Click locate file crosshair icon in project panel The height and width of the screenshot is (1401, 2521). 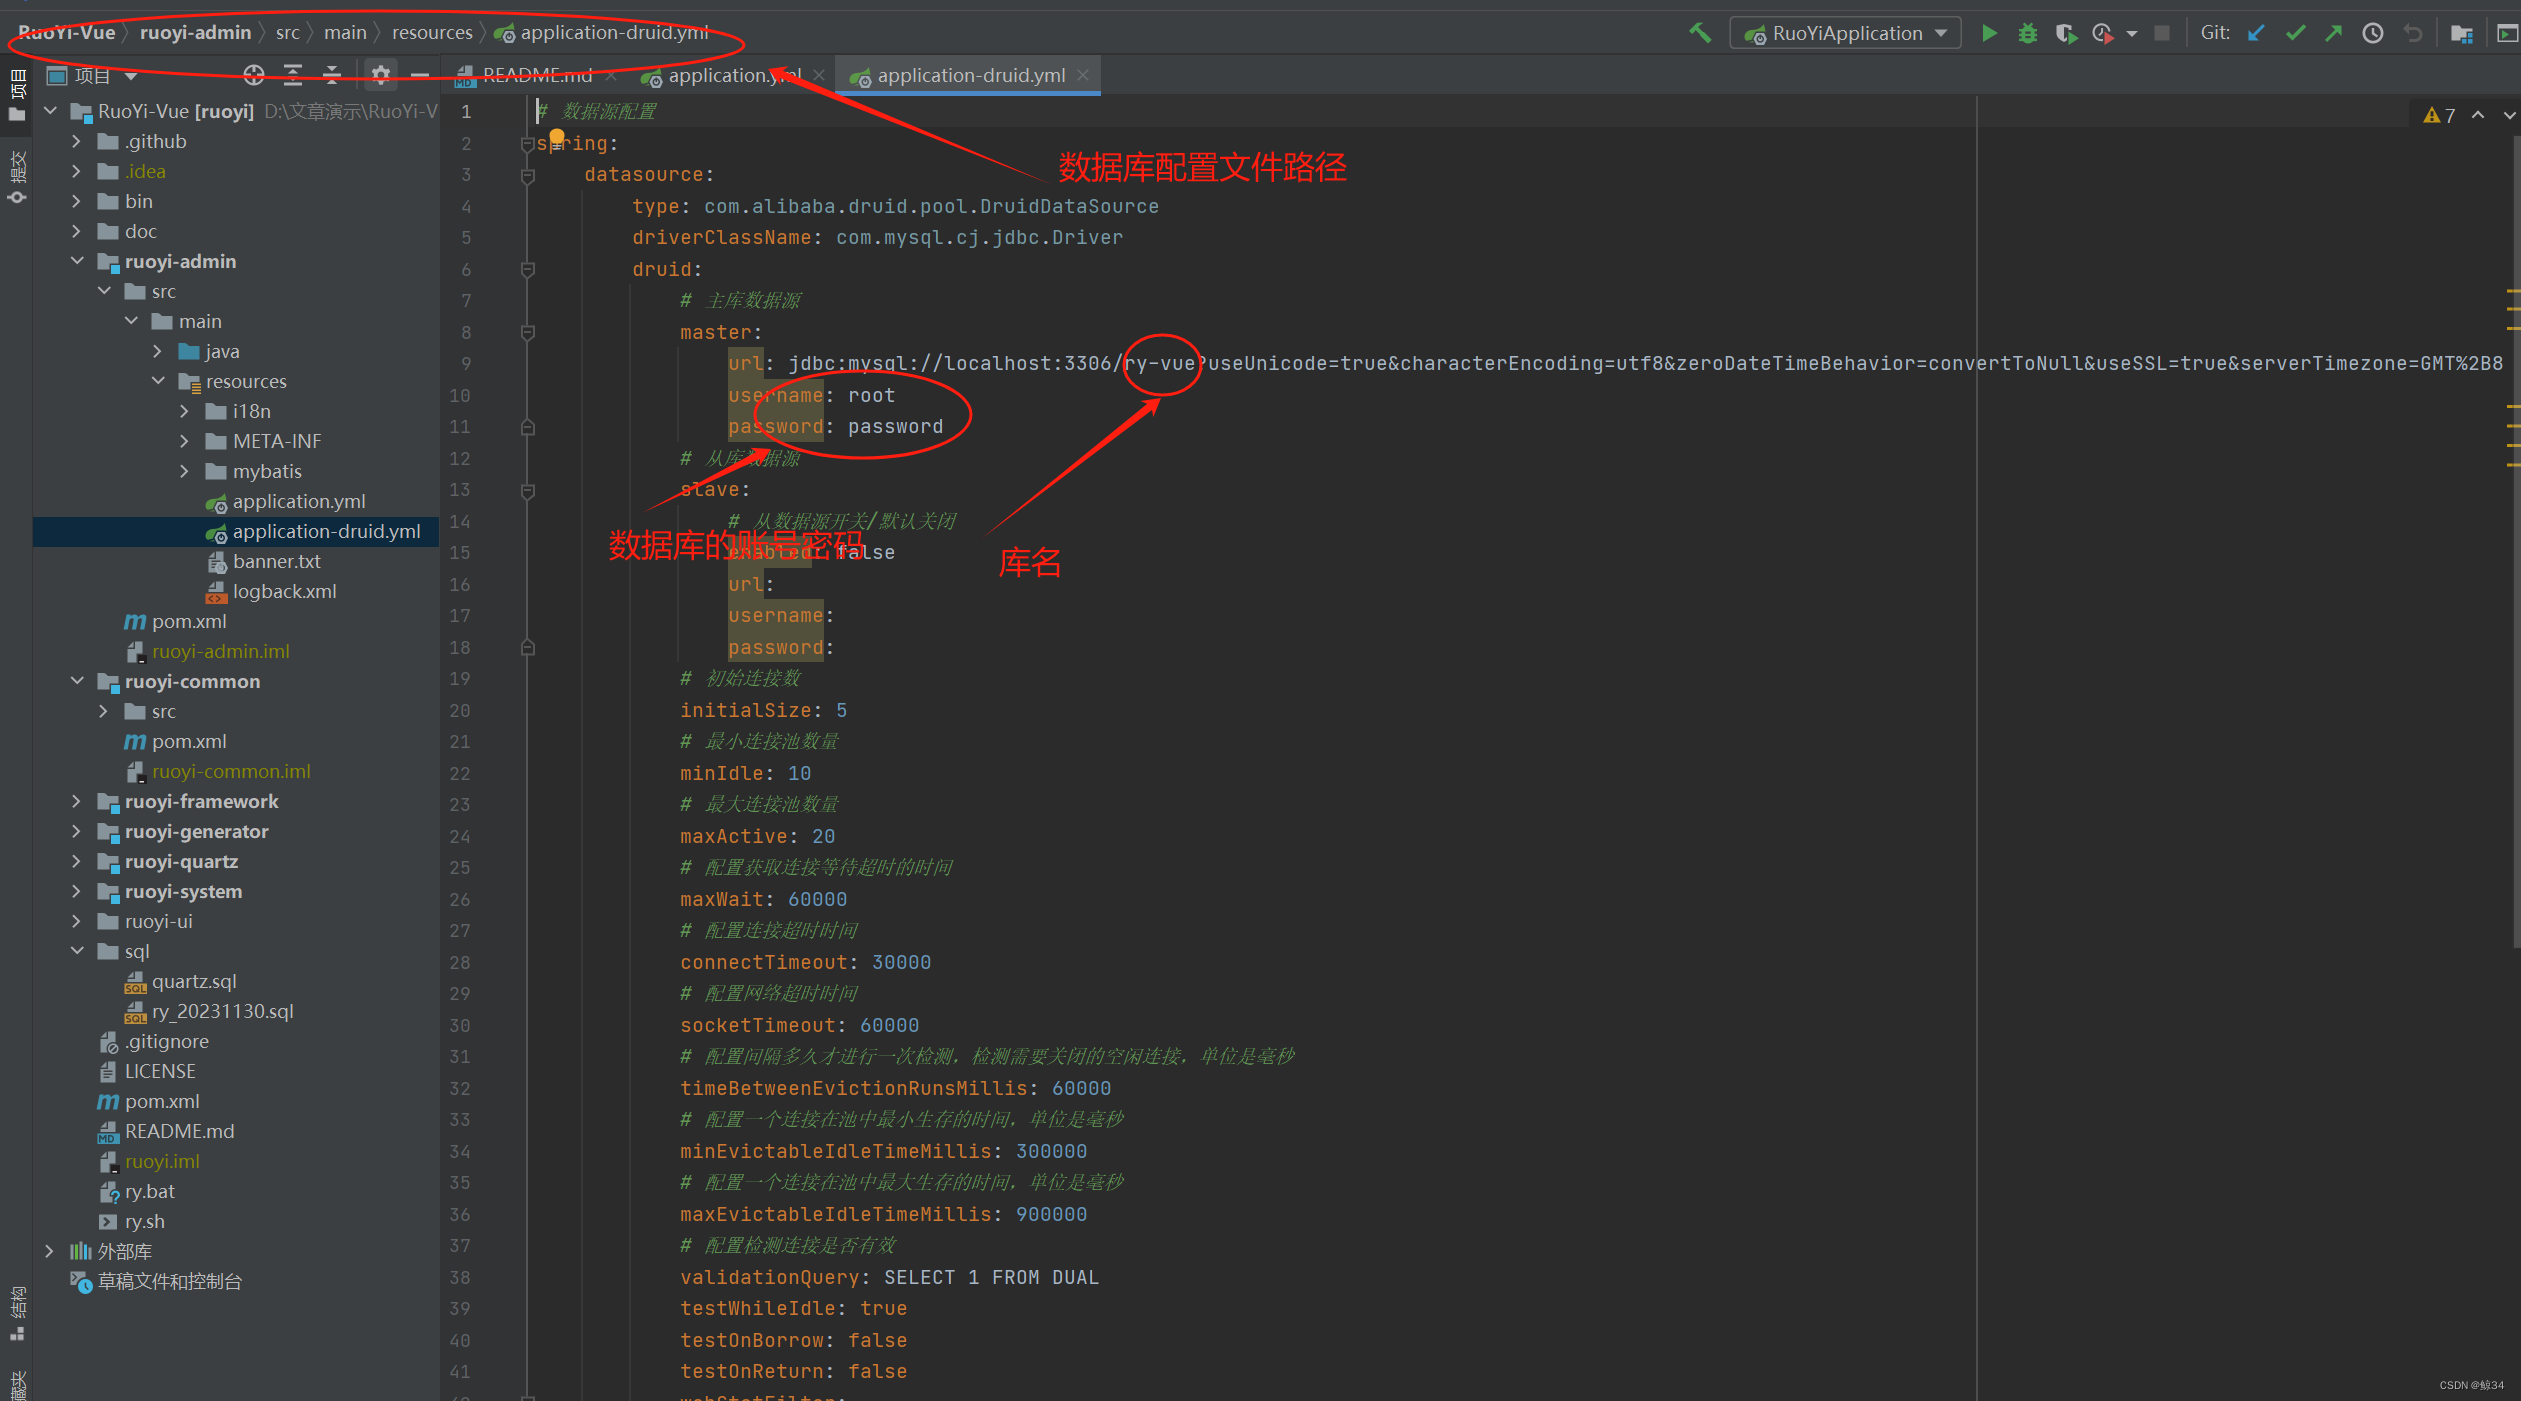254,75
